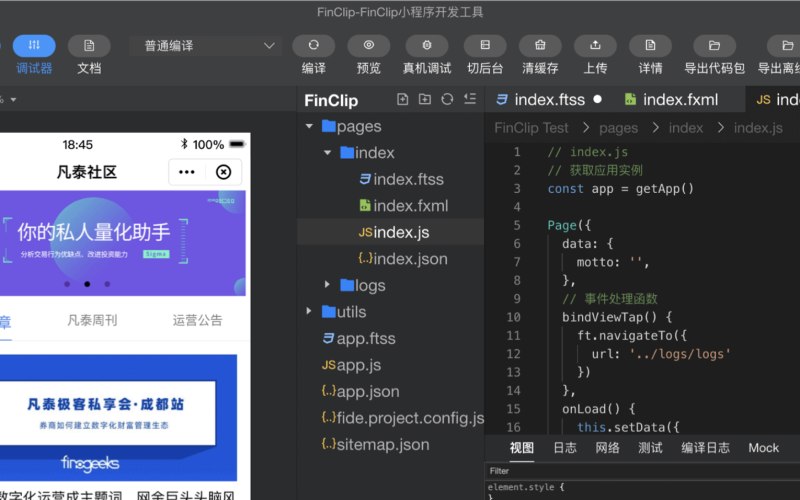Toggle the 调试器 debugger button
Image resolution: width=800 pixels, height=500 pixels.
(x=34, y=46)
